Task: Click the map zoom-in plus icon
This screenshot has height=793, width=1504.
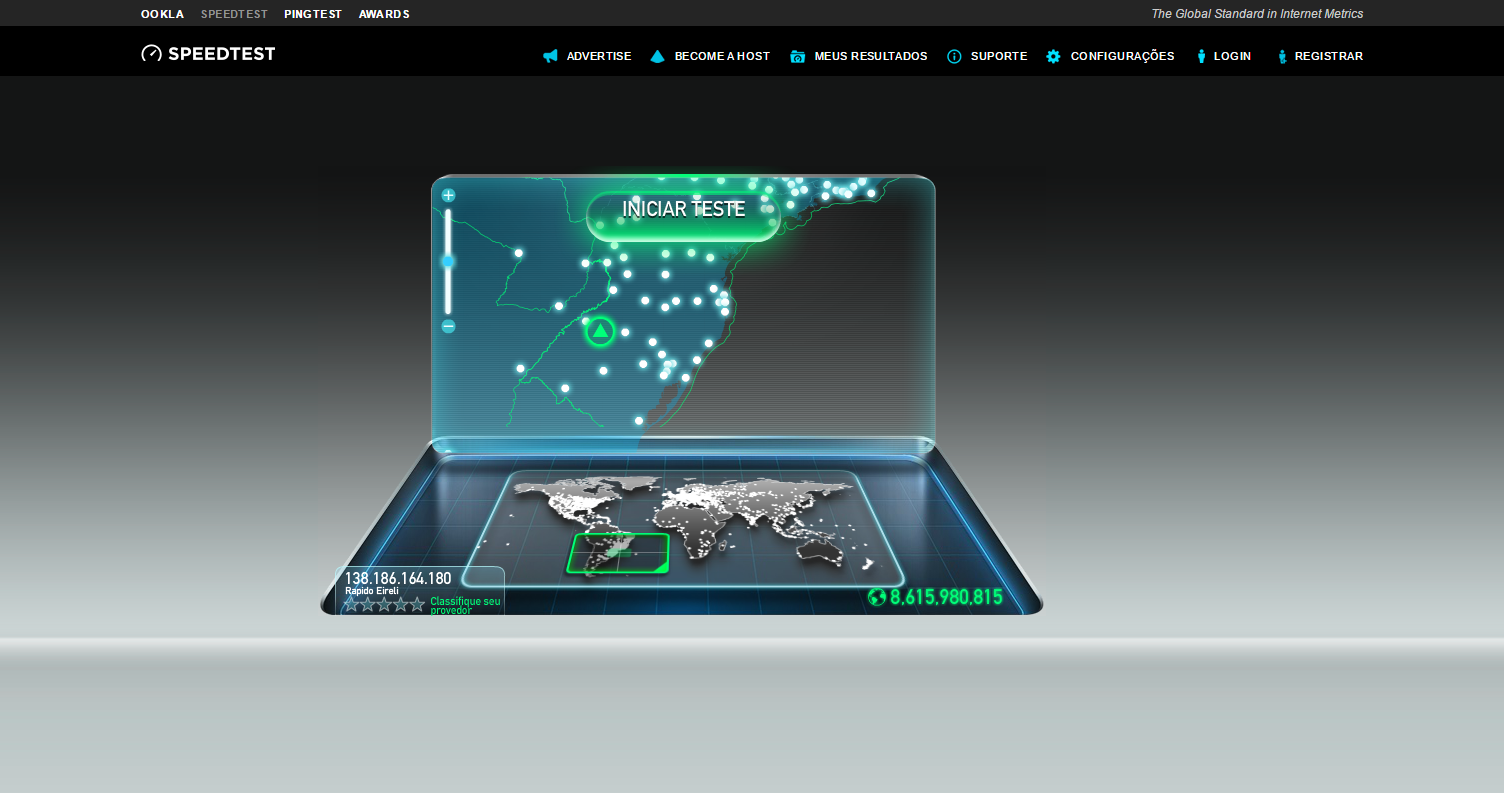Action: click(448, 194)
